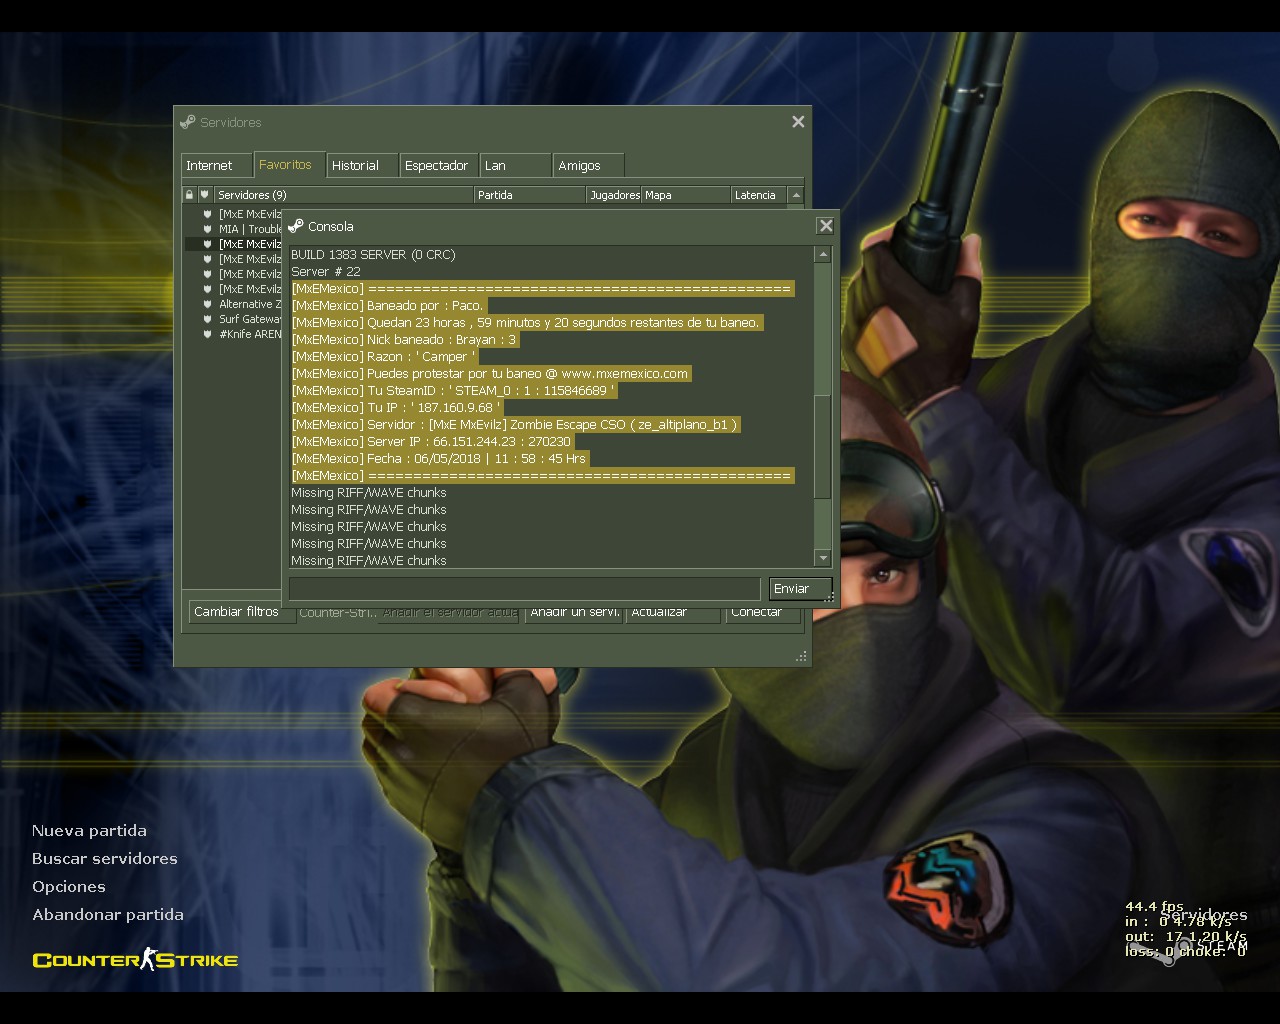Select Nueva partida in main menu
Viewport: 1280px width, 1024px height.
[x=89, y=831]
